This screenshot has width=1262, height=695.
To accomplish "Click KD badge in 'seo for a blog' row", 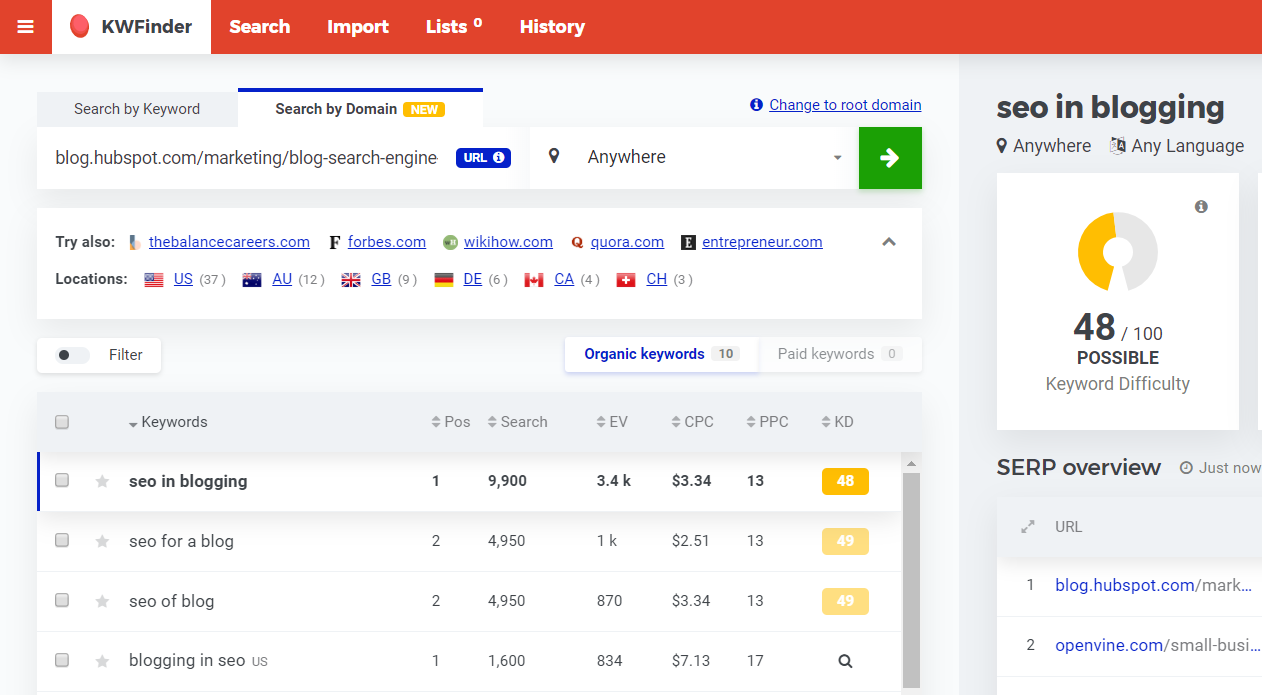I will point(845,541).
